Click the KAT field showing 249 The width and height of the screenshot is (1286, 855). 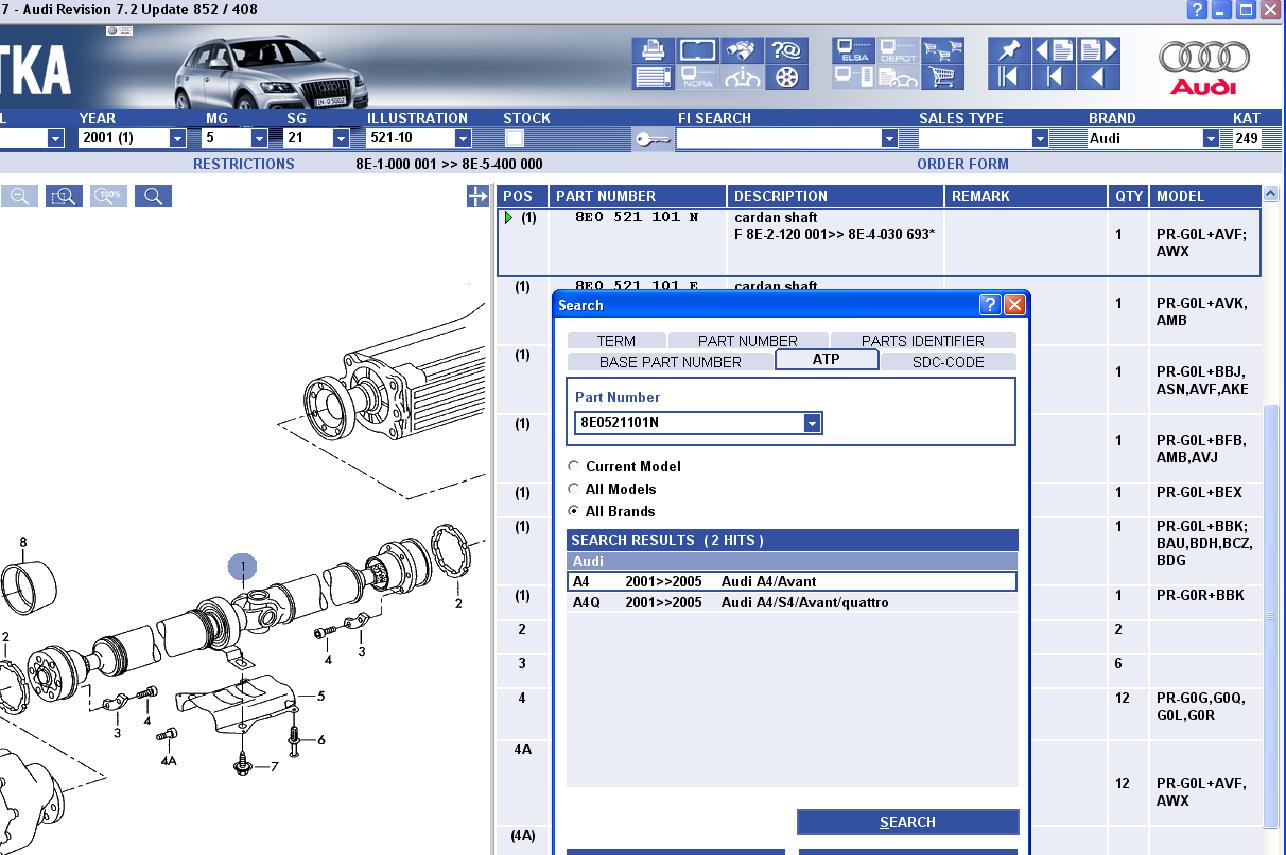1246,138
